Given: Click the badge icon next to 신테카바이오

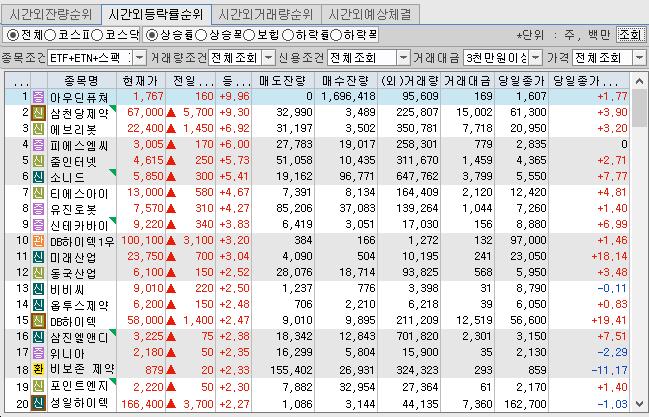Looking at the screenshot, I should 38,225.
